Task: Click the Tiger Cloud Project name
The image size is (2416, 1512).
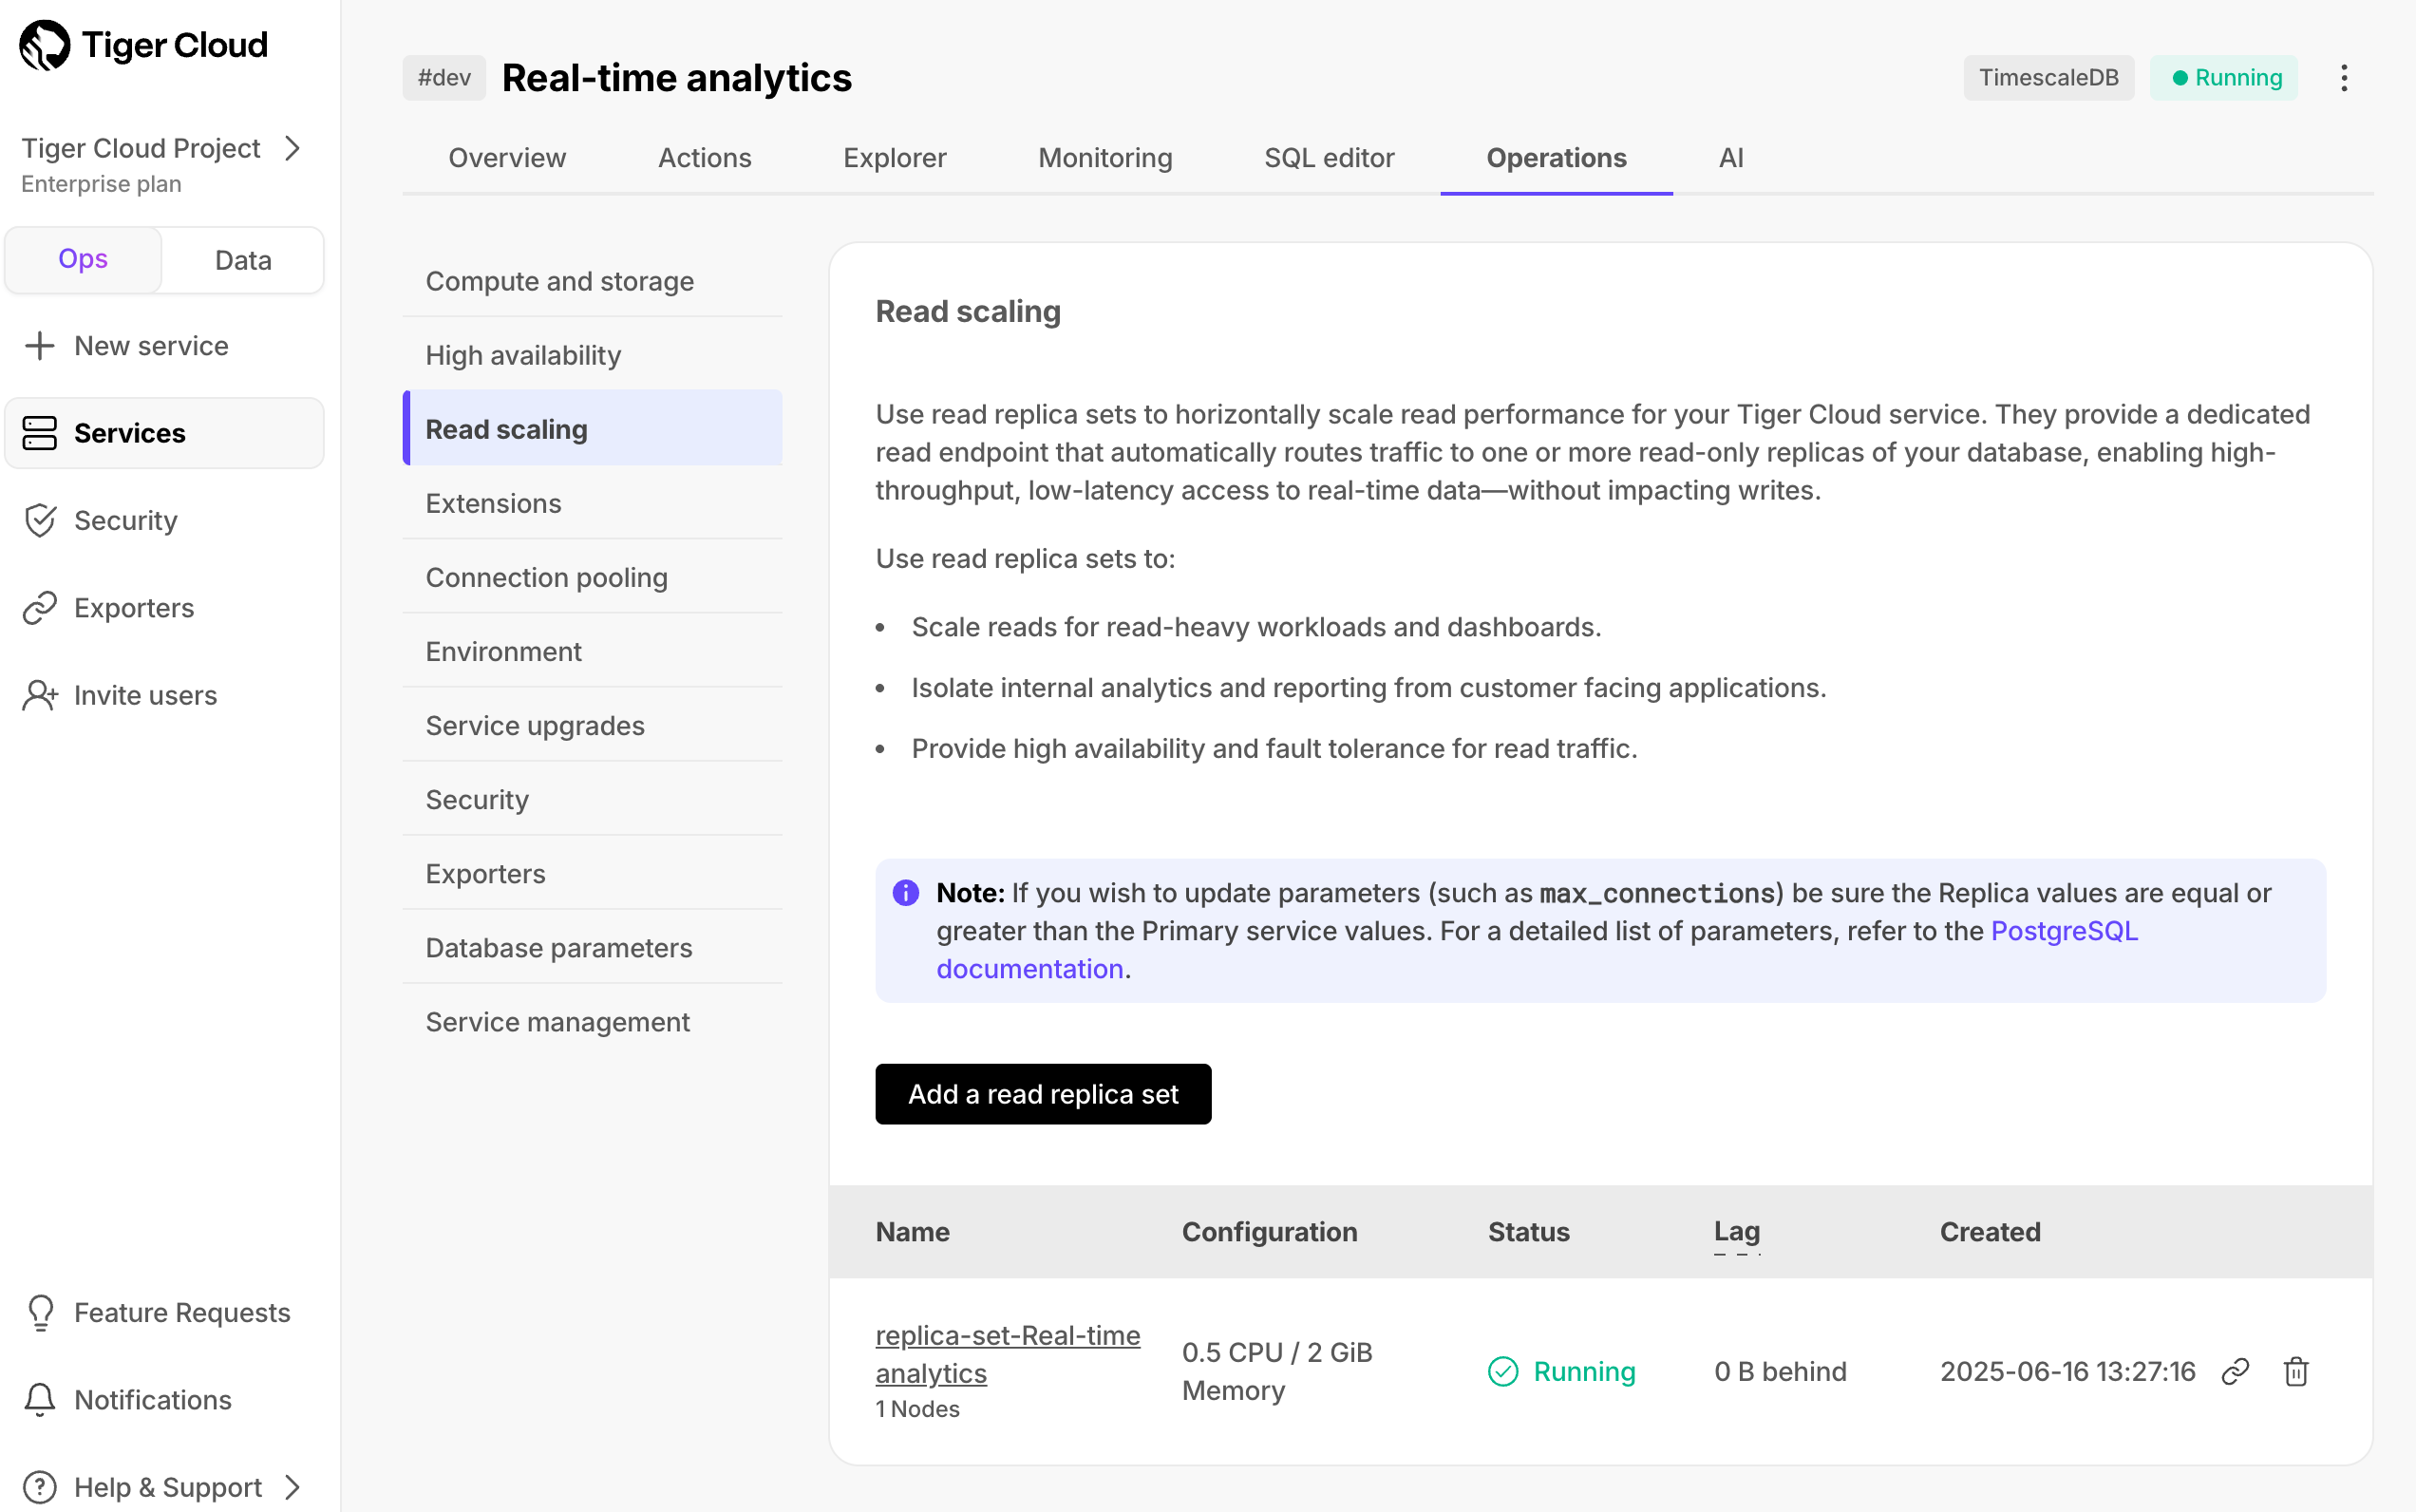Action: (x=141, y=148)
